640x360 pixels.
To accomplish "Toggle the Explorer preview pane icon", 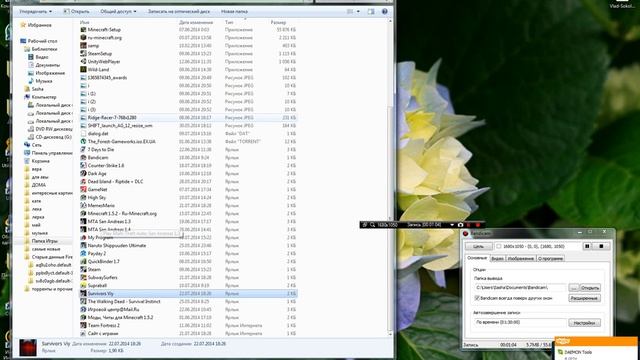I will [371, 11].
